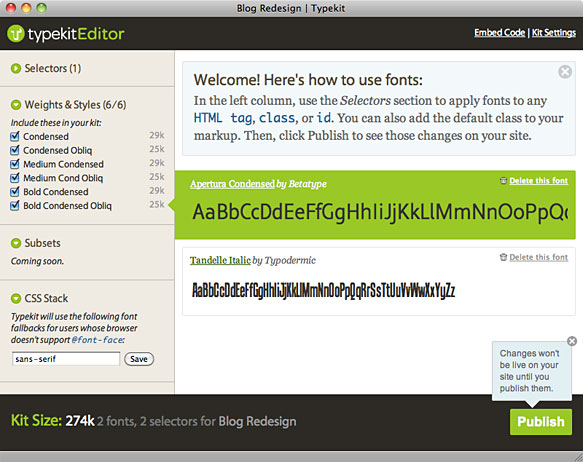Collapse the CSS Stack section
This screenshot has width=583, height=462.
pyautogui.click(x=16, y=298)
